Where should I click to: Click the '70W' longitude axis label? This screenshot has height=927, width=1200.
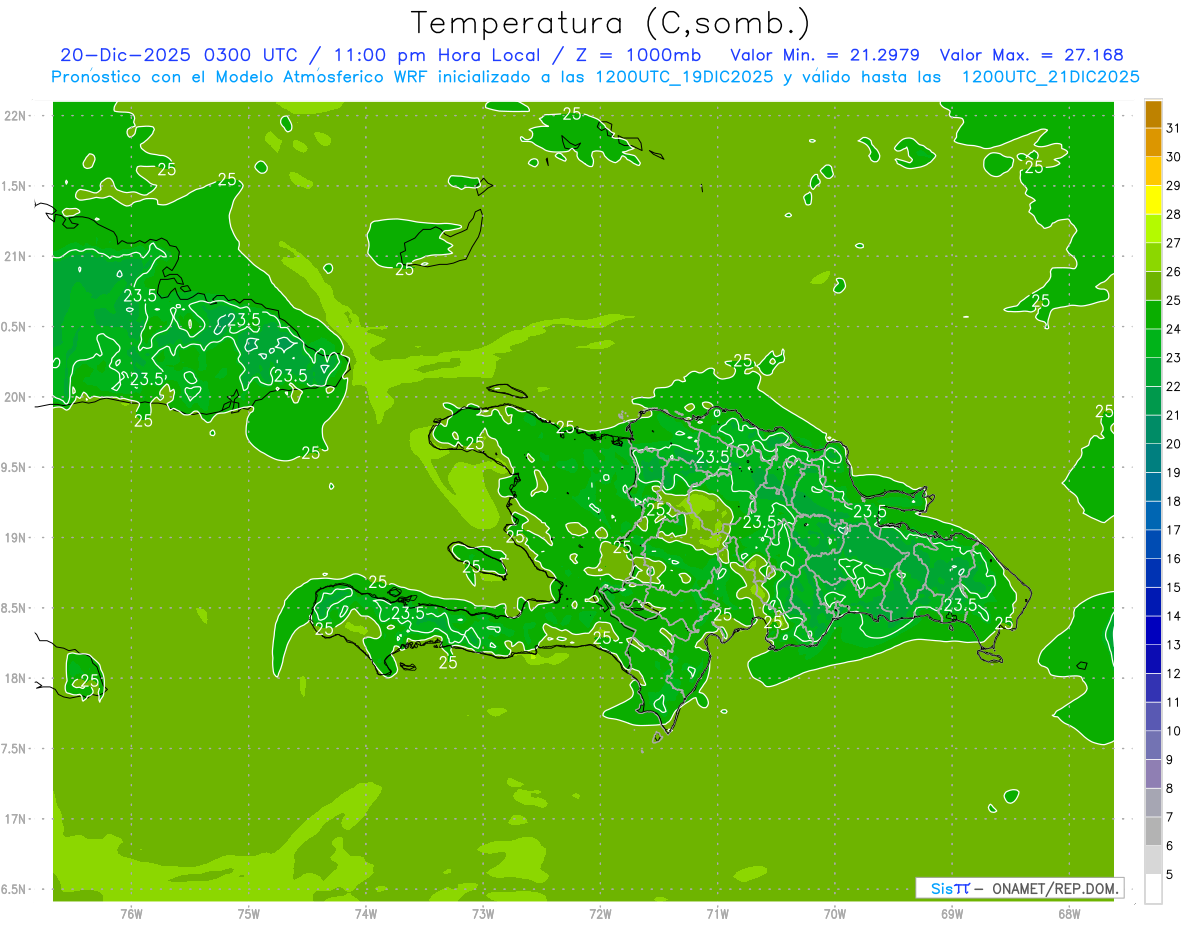[835, 914]
